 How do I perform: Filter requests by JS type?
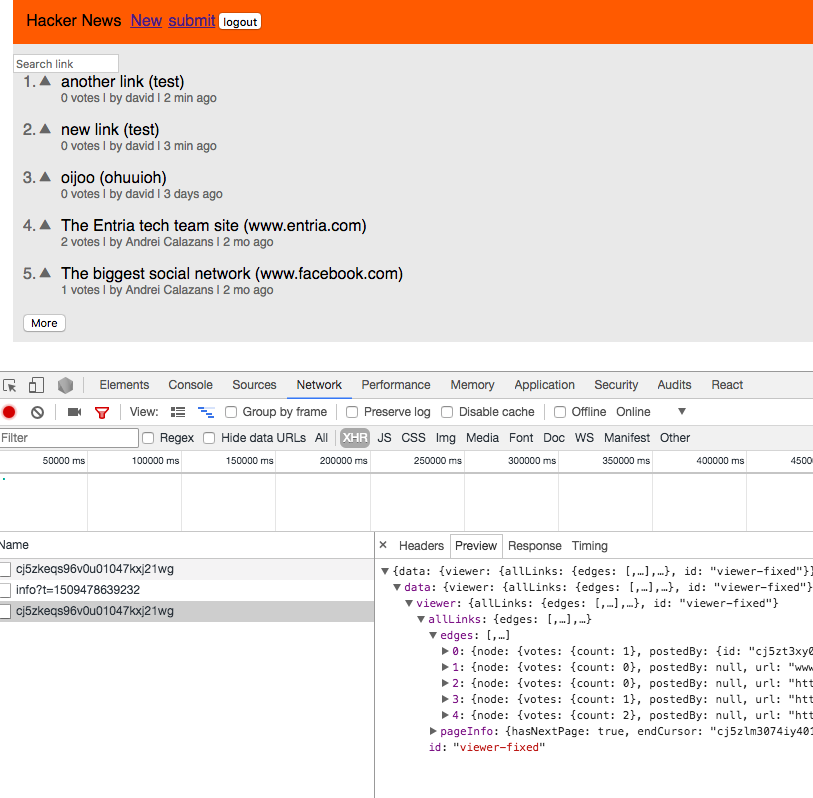point(384,438)
